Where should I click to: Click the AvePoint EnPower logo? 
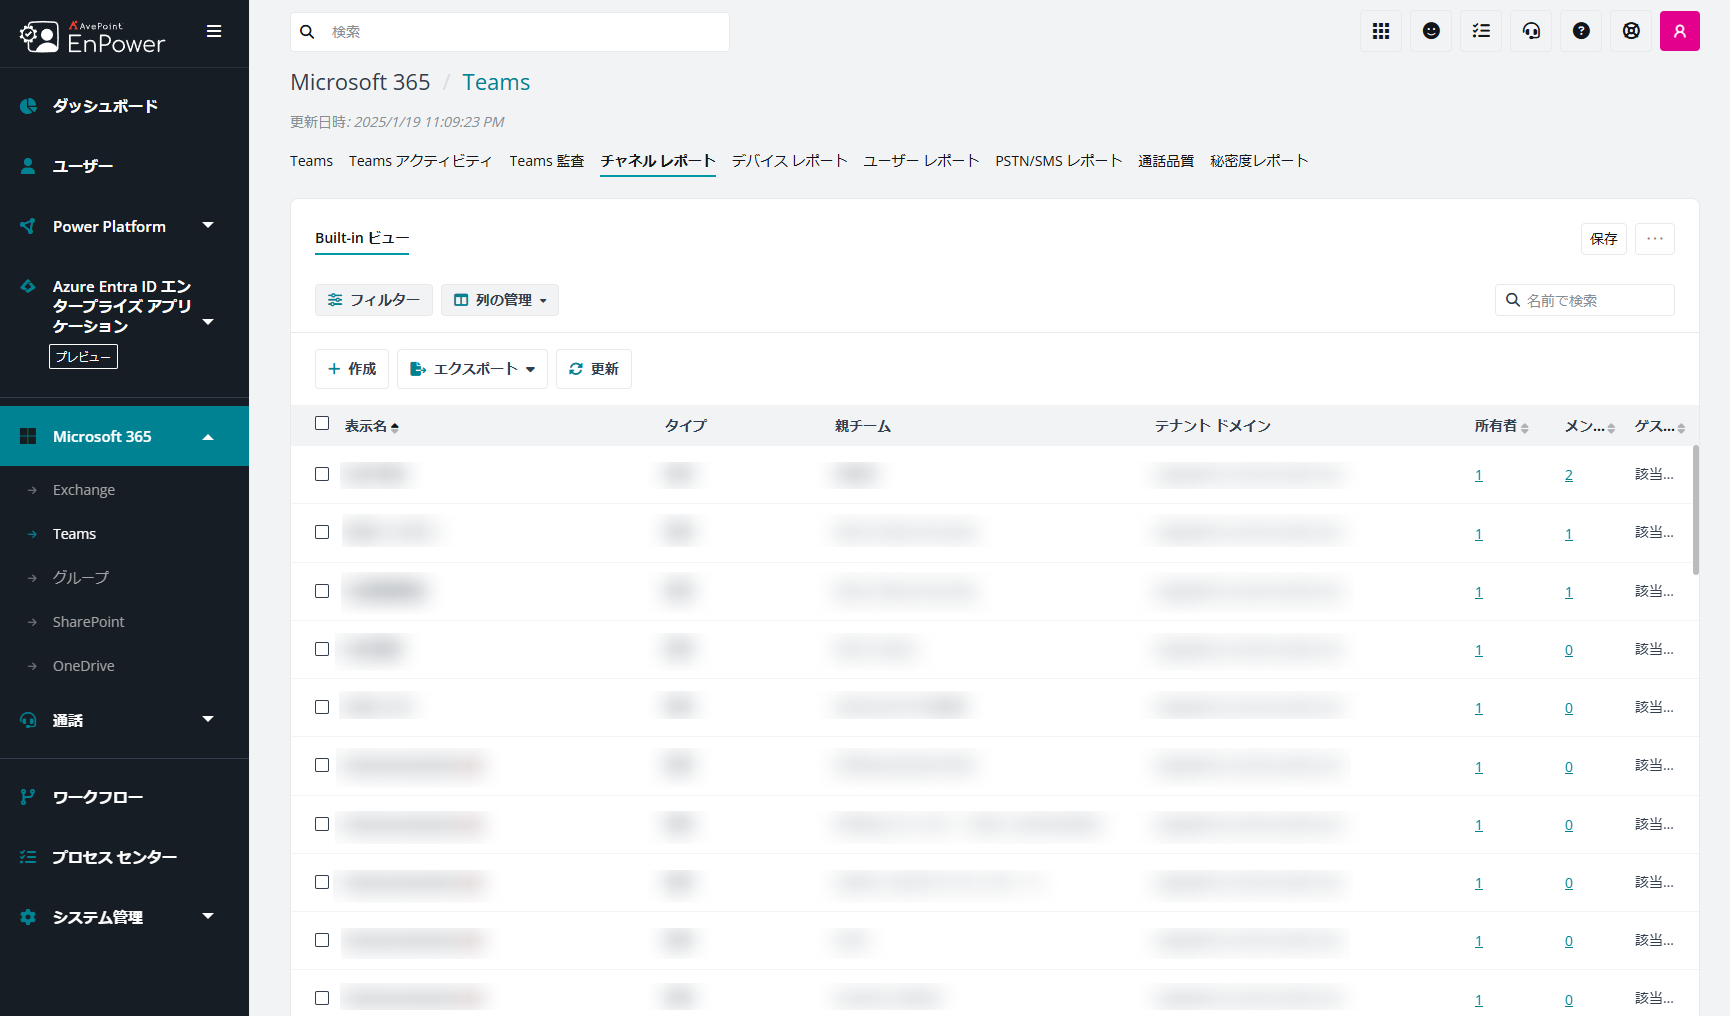click(x=92, y=37)
